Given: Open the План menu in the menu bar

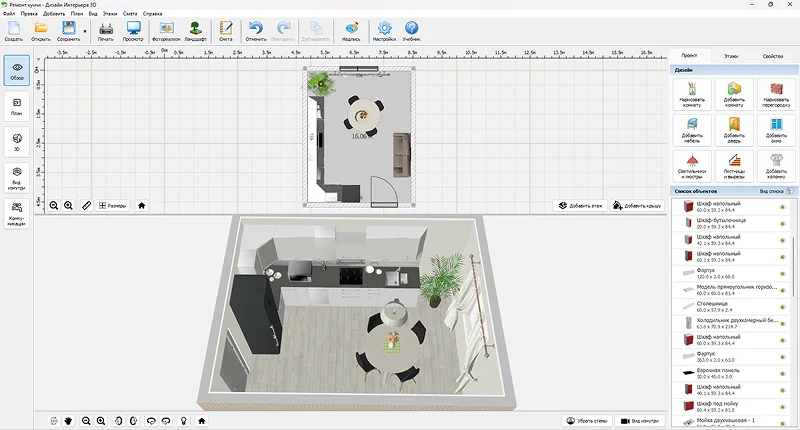Looking at the screenshot, I should [x=77, y=14].
